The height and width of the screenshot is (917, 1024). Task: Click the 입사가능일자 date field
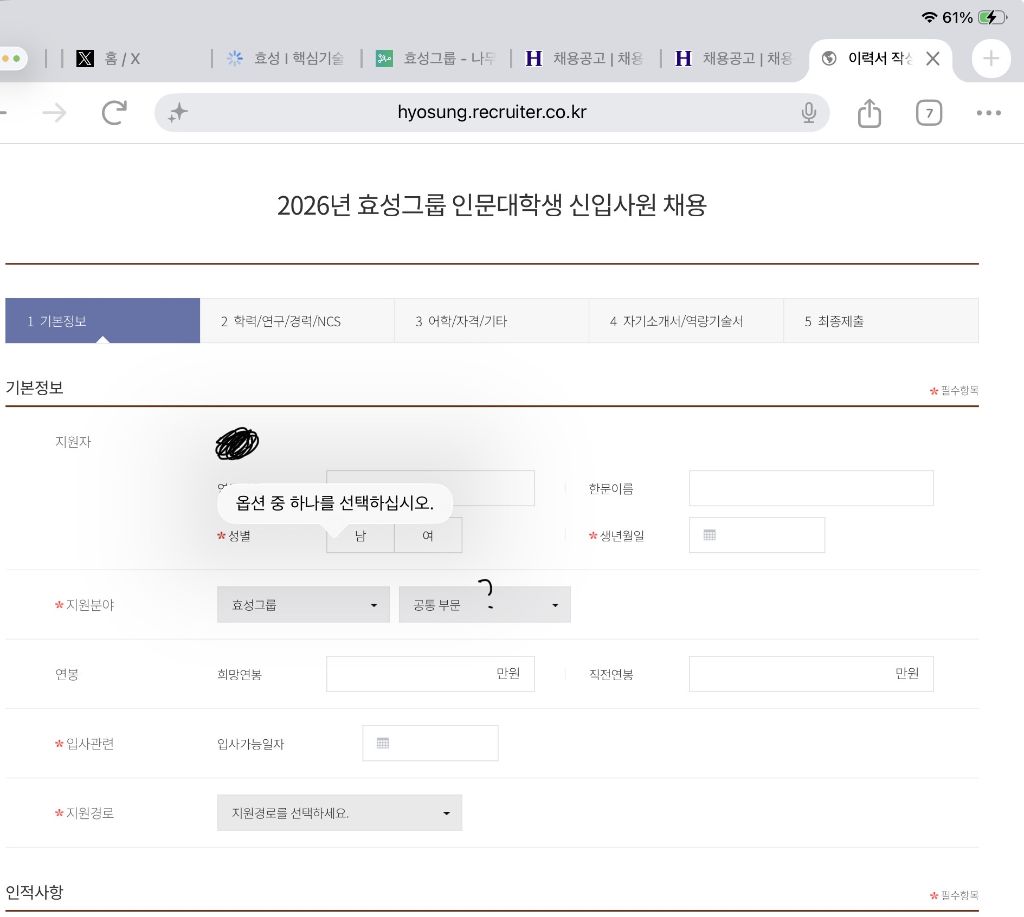coord(430,743)
